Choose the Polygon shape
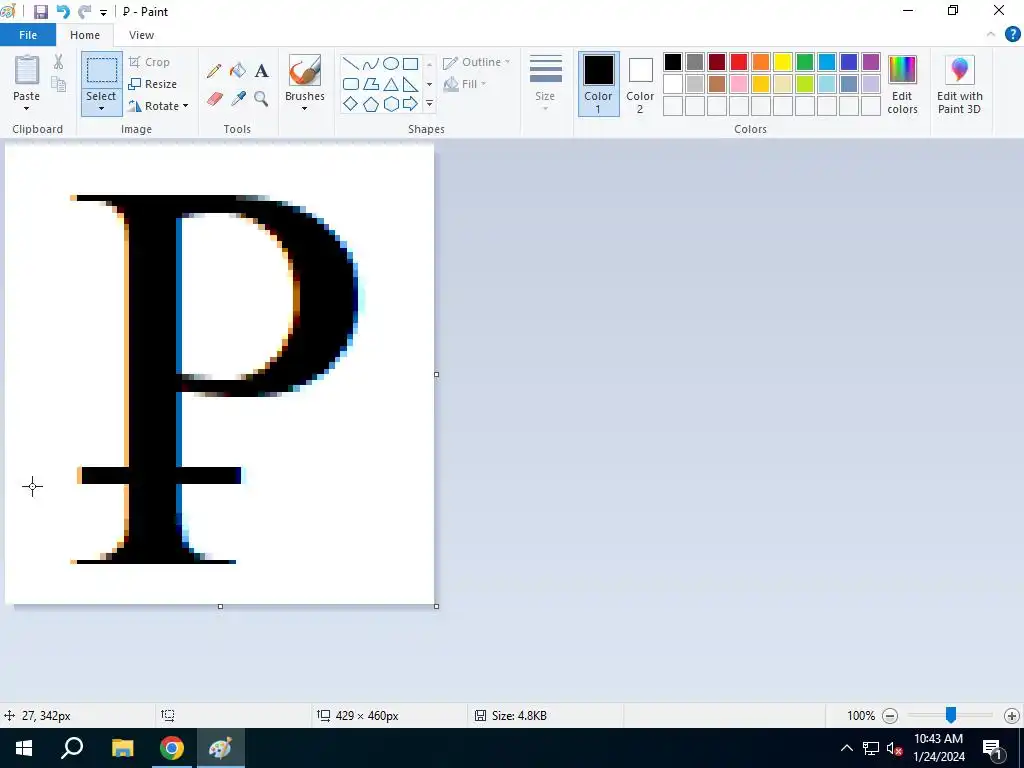This screenshot has height=768, width=1024. coord(371,84)
